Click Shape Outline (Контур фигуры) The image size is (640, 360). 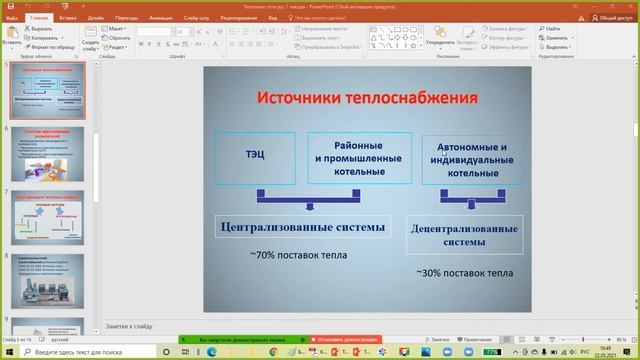point(503,38)
